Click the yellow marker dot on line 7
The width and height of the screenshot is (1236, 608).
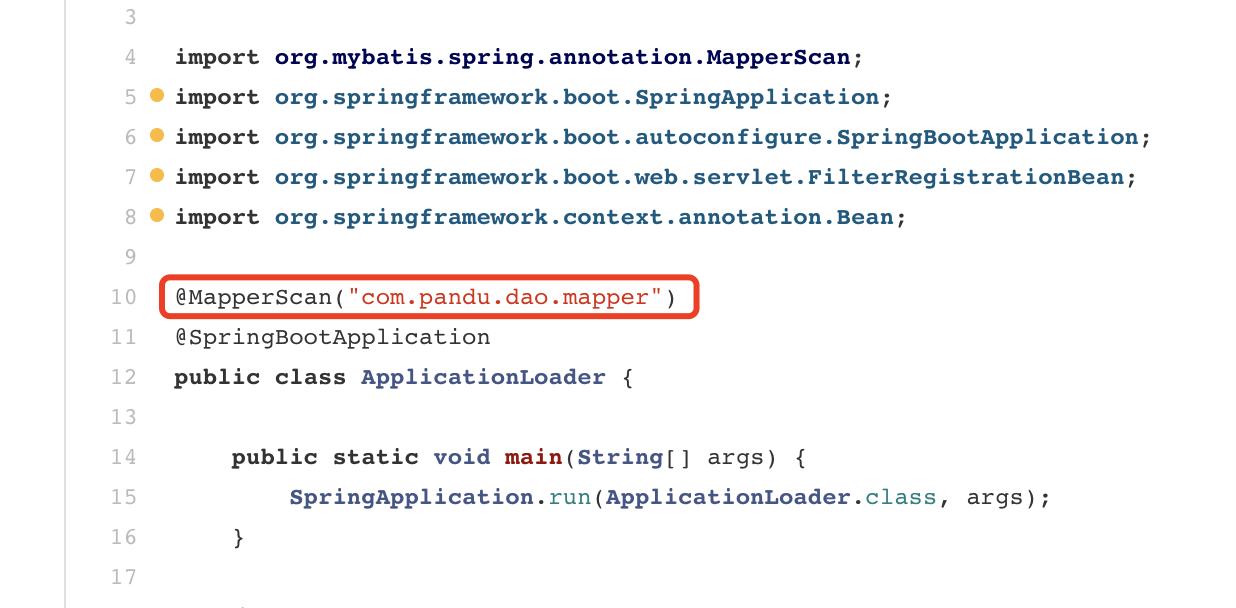[156, 176]
